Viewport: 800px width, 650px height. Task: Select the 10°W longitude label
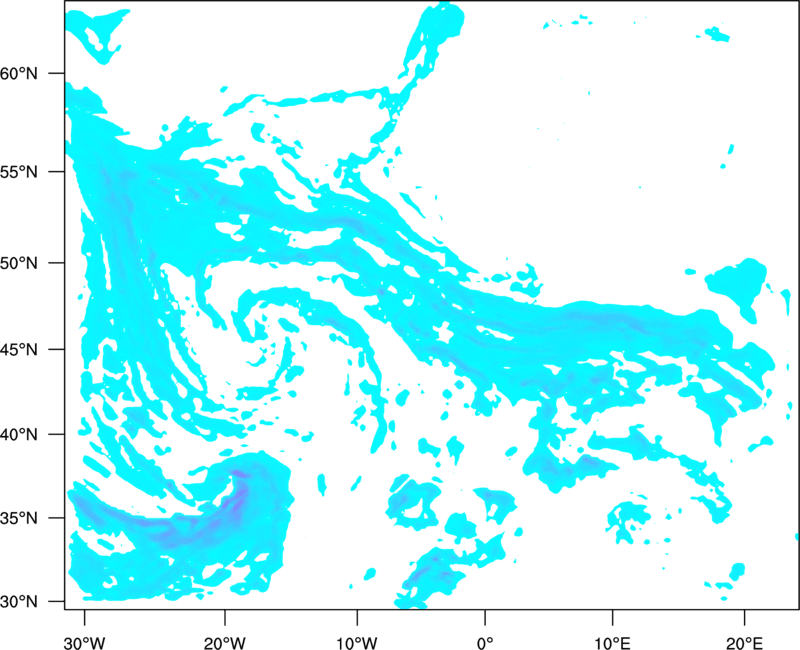click(x=357, y=643)
